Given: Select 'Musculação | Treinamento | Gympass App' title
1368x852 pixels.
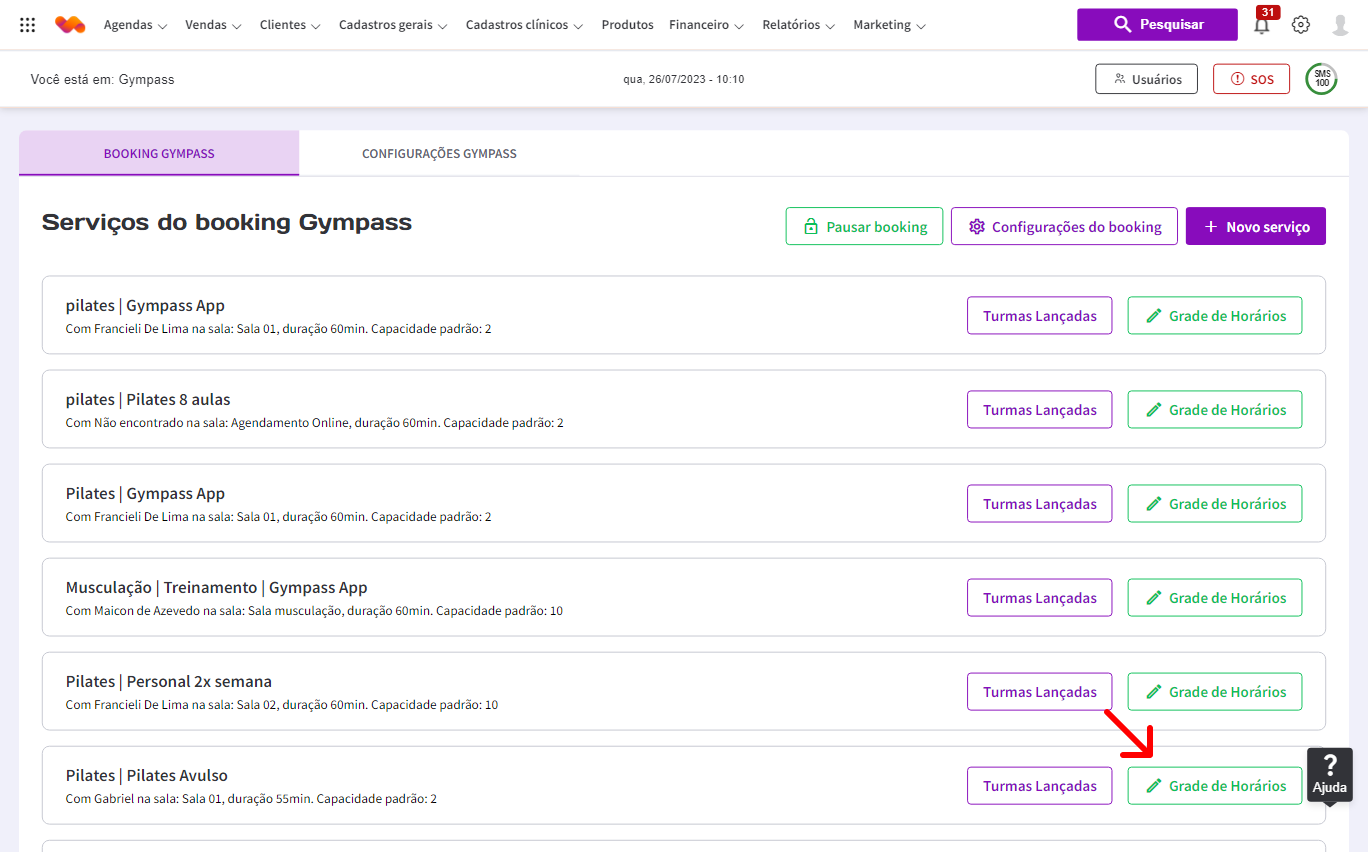Looking at the screenshot, I should (217, 588).
